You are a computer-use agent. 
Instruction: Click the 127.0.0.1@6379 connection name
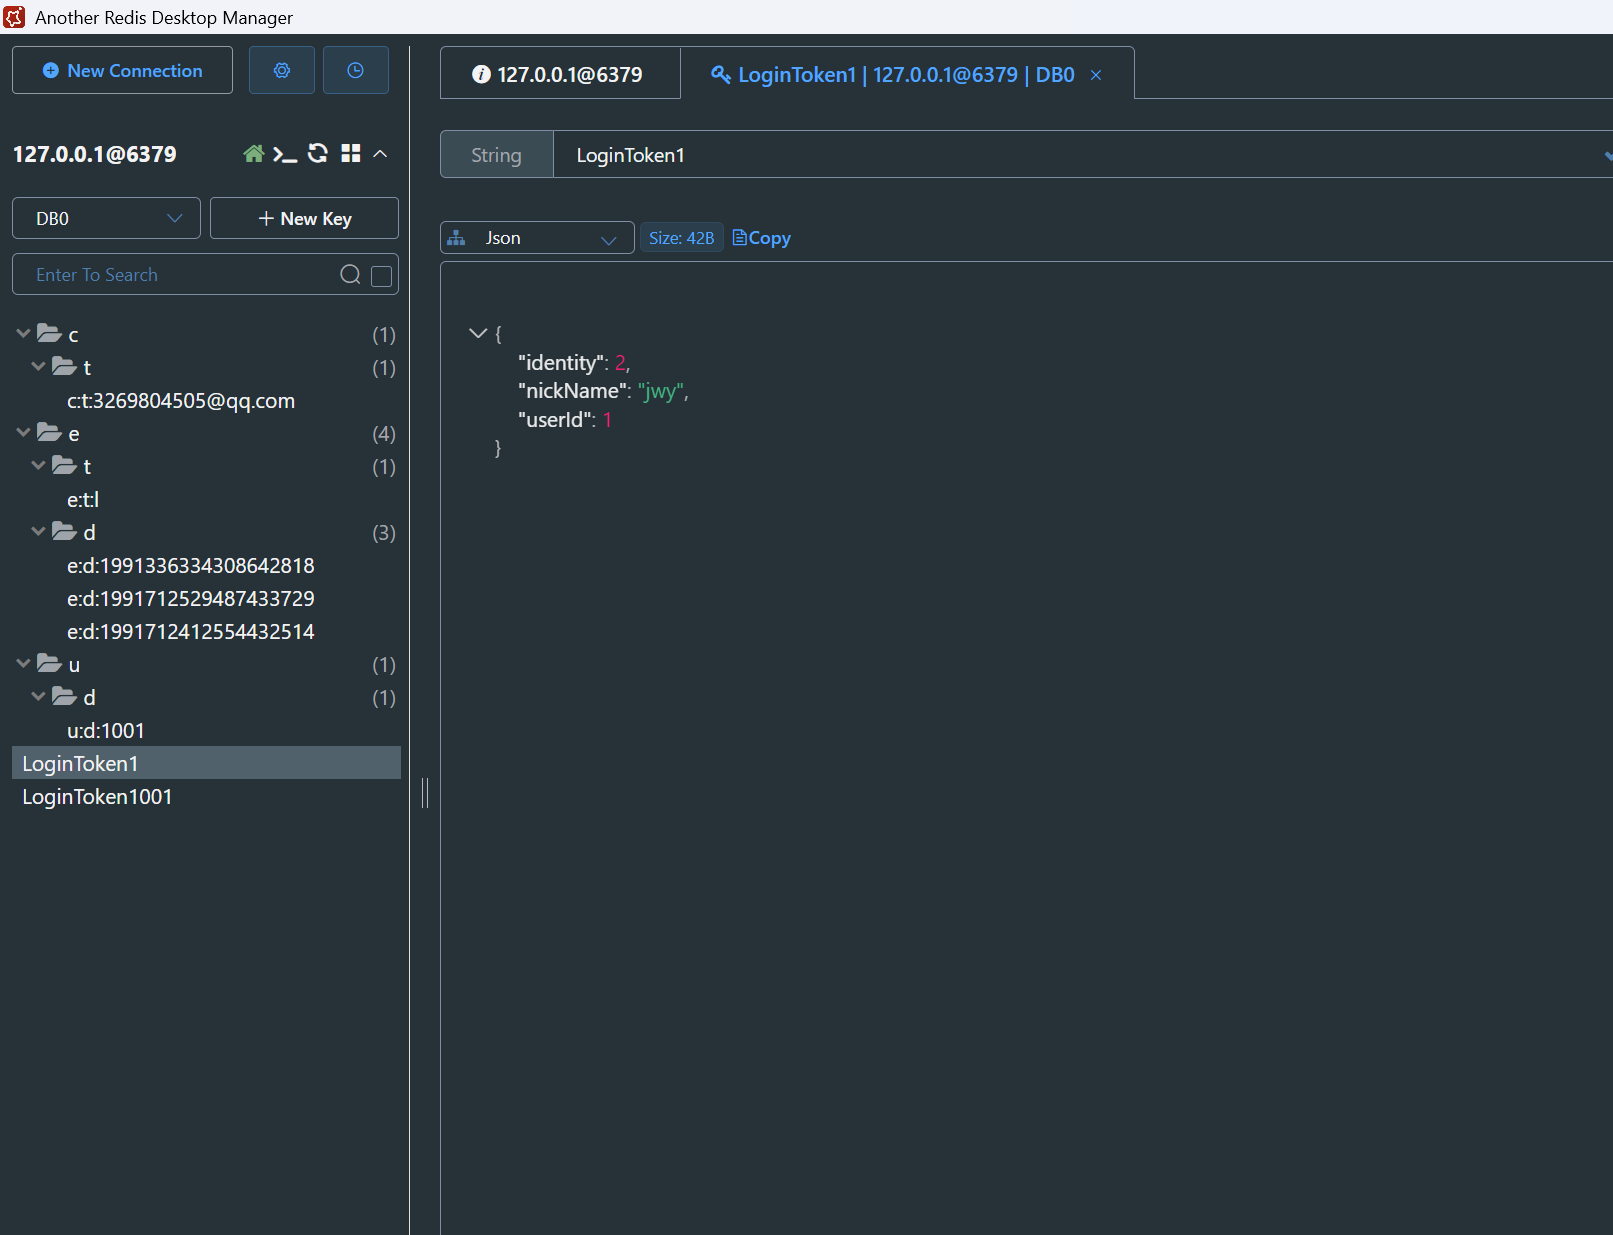pyautogui.click(x=95, y=154)
